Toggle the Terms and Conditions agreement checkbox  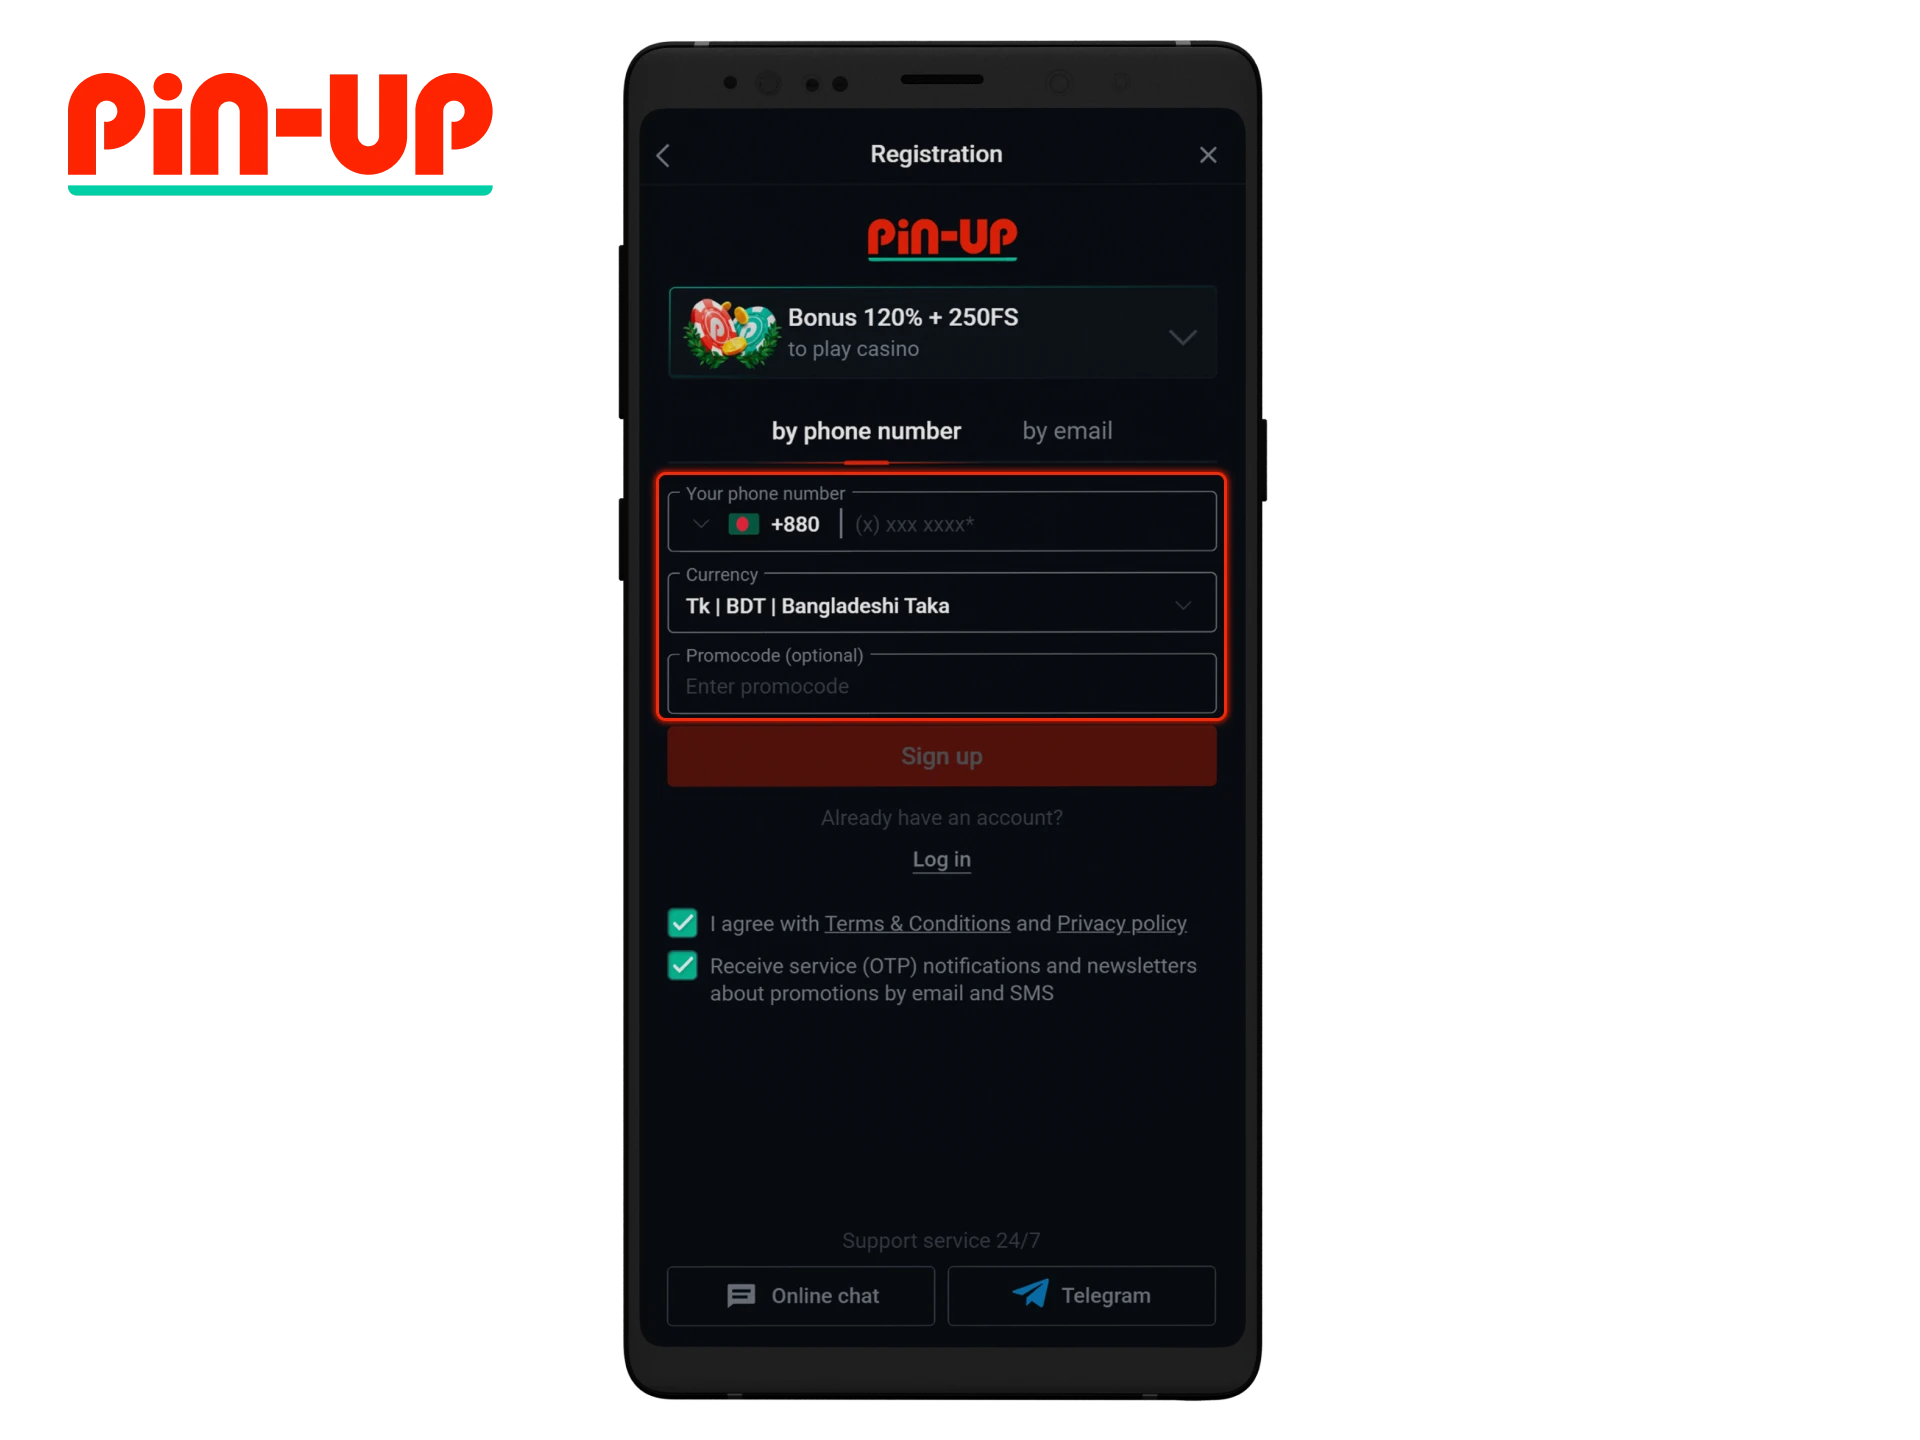pos(682,923)
